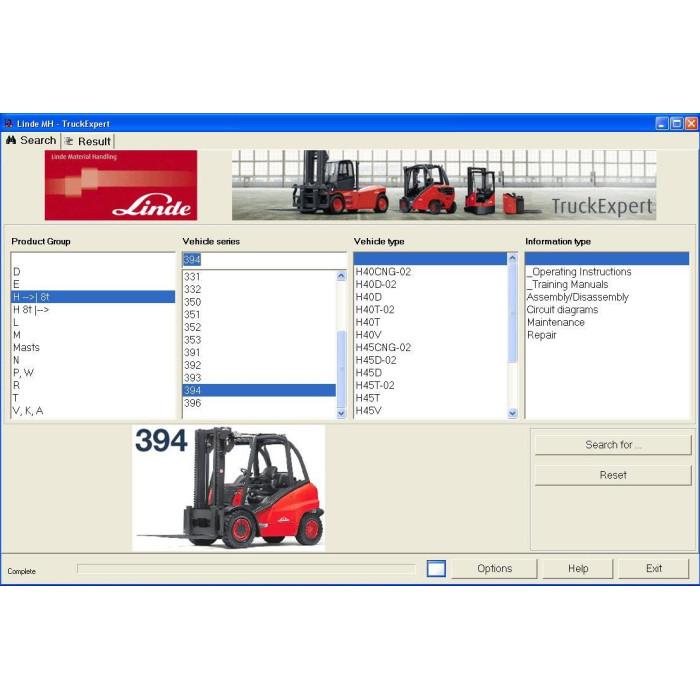Select vehicle type H40V
This screenshot has width=700, height=700.
click(x=430, y=335)
